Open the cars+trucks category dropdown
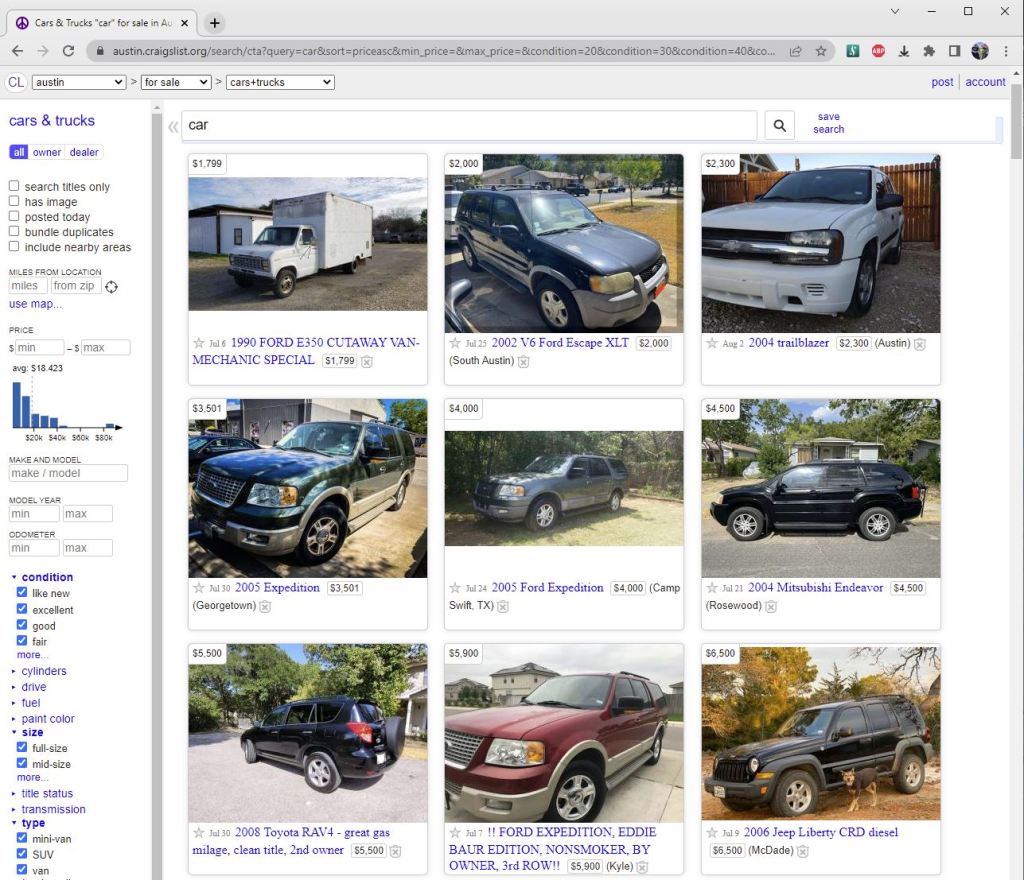Screen dimensions: 1024x880 click(x=280, y=83)
